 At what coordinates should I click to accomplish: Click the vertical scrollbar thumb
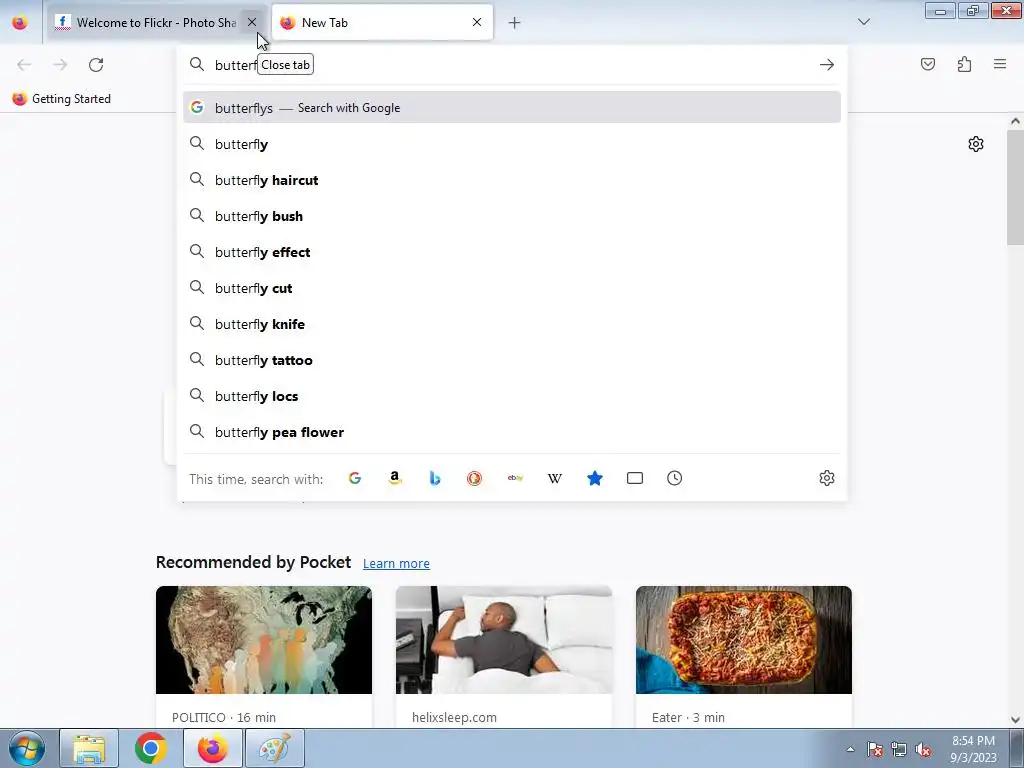click(x=1015, y=187)
